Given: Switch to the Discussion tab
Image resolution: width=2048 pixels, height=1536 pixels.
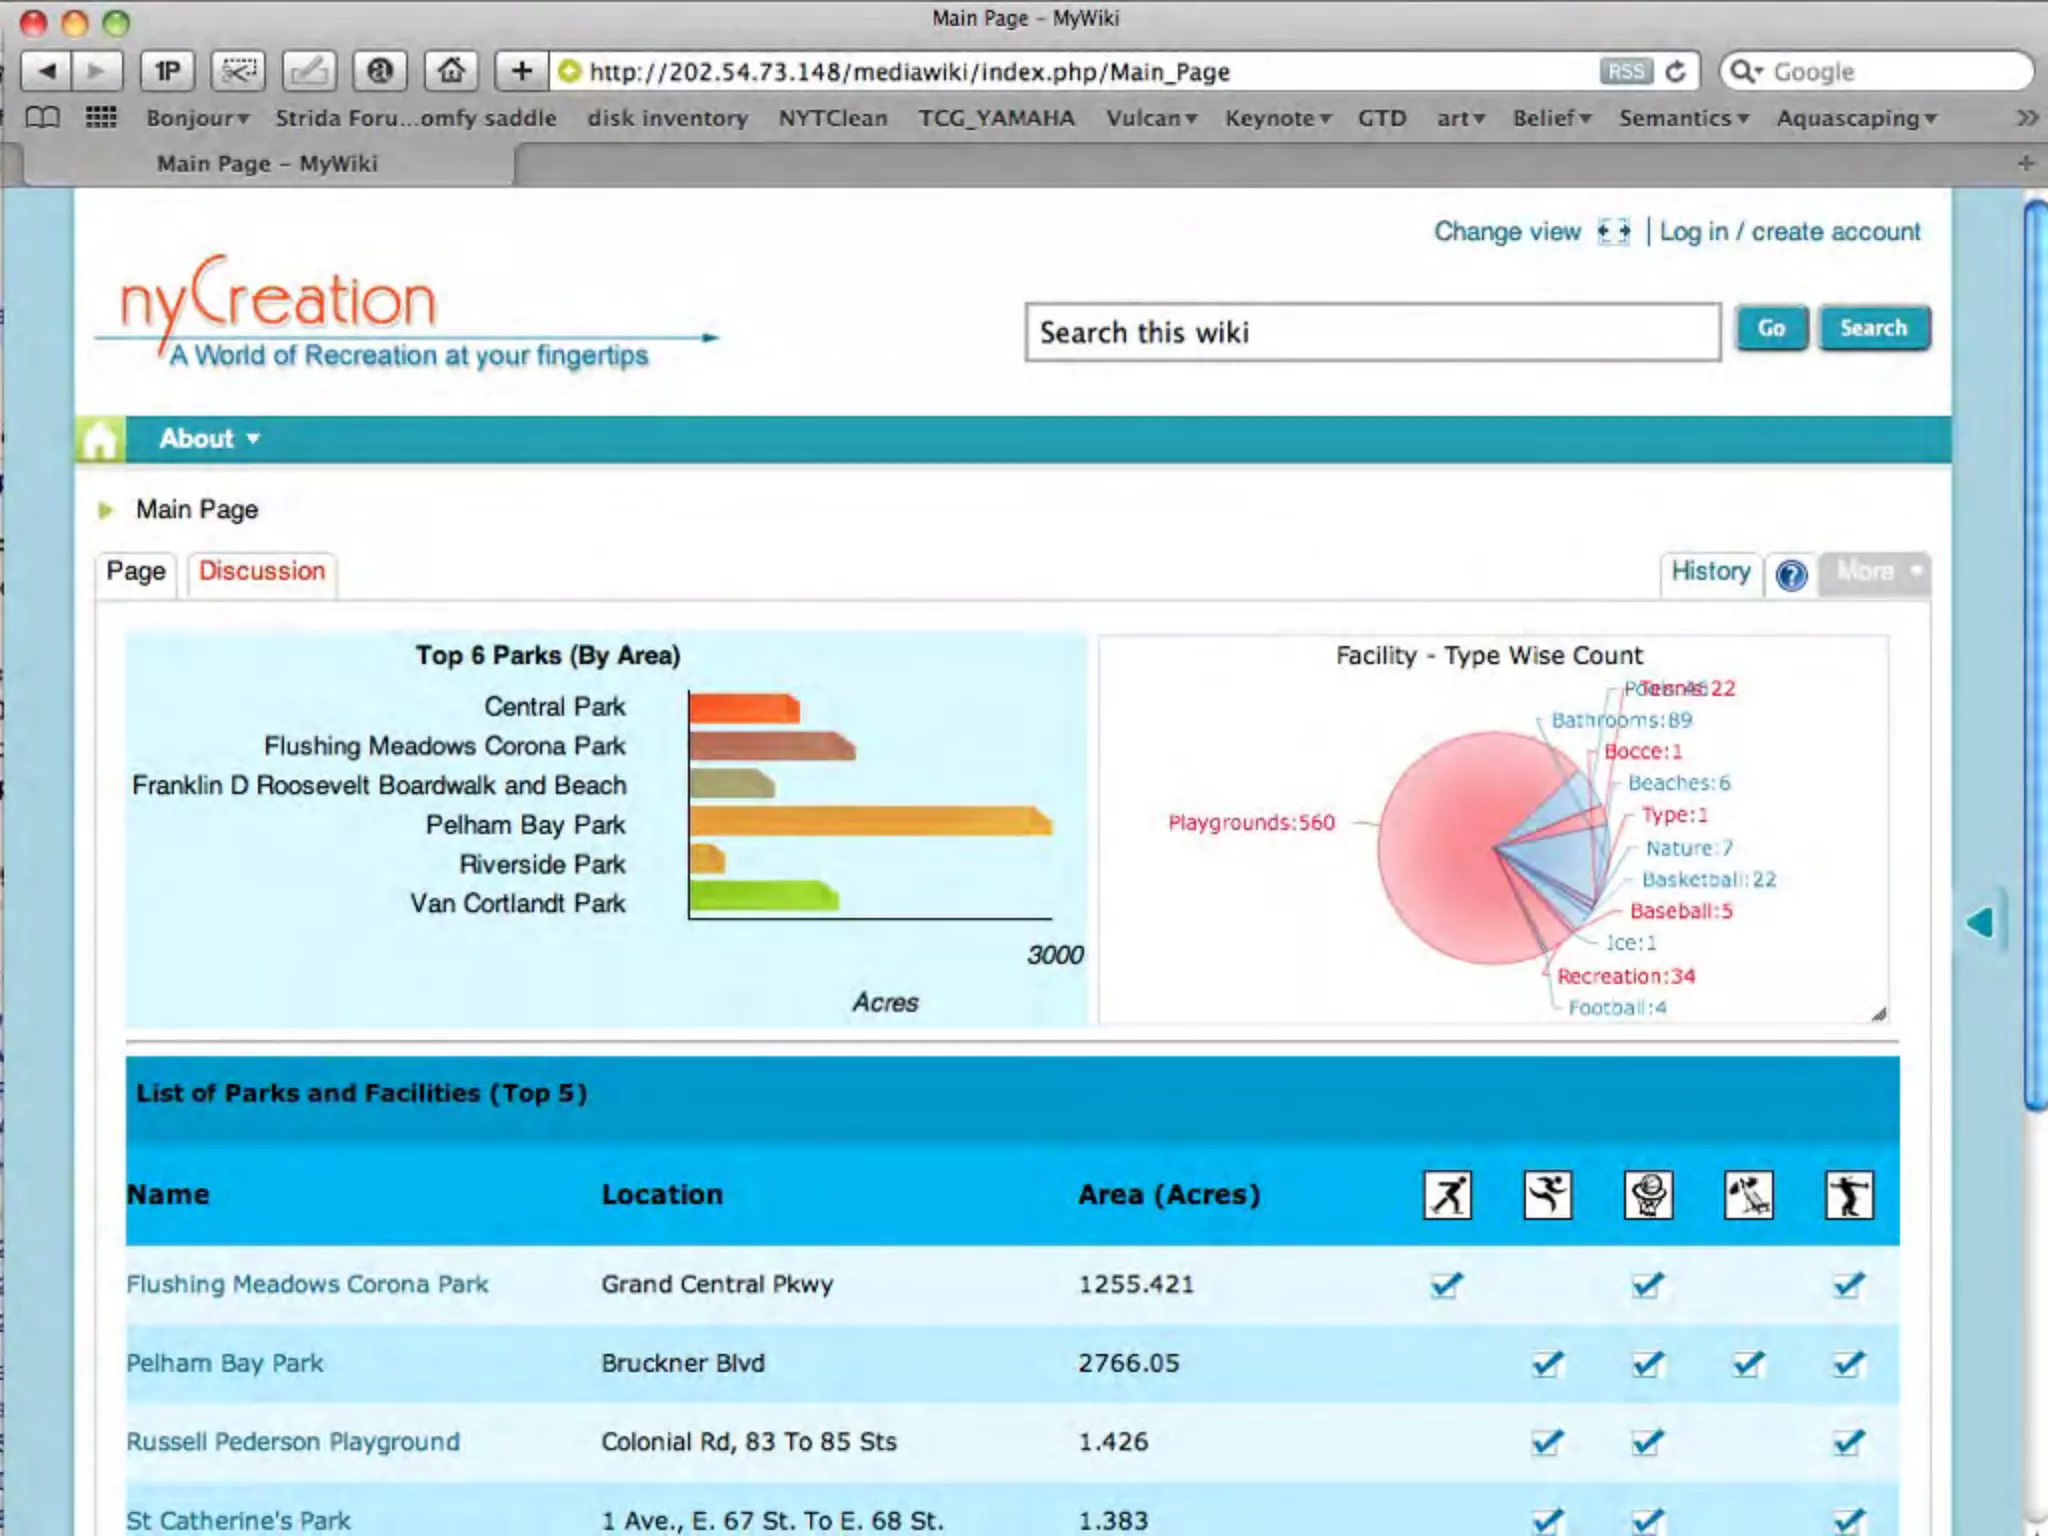Looking at the screenshot, I should pyautogui.click(x=262, y=572).
